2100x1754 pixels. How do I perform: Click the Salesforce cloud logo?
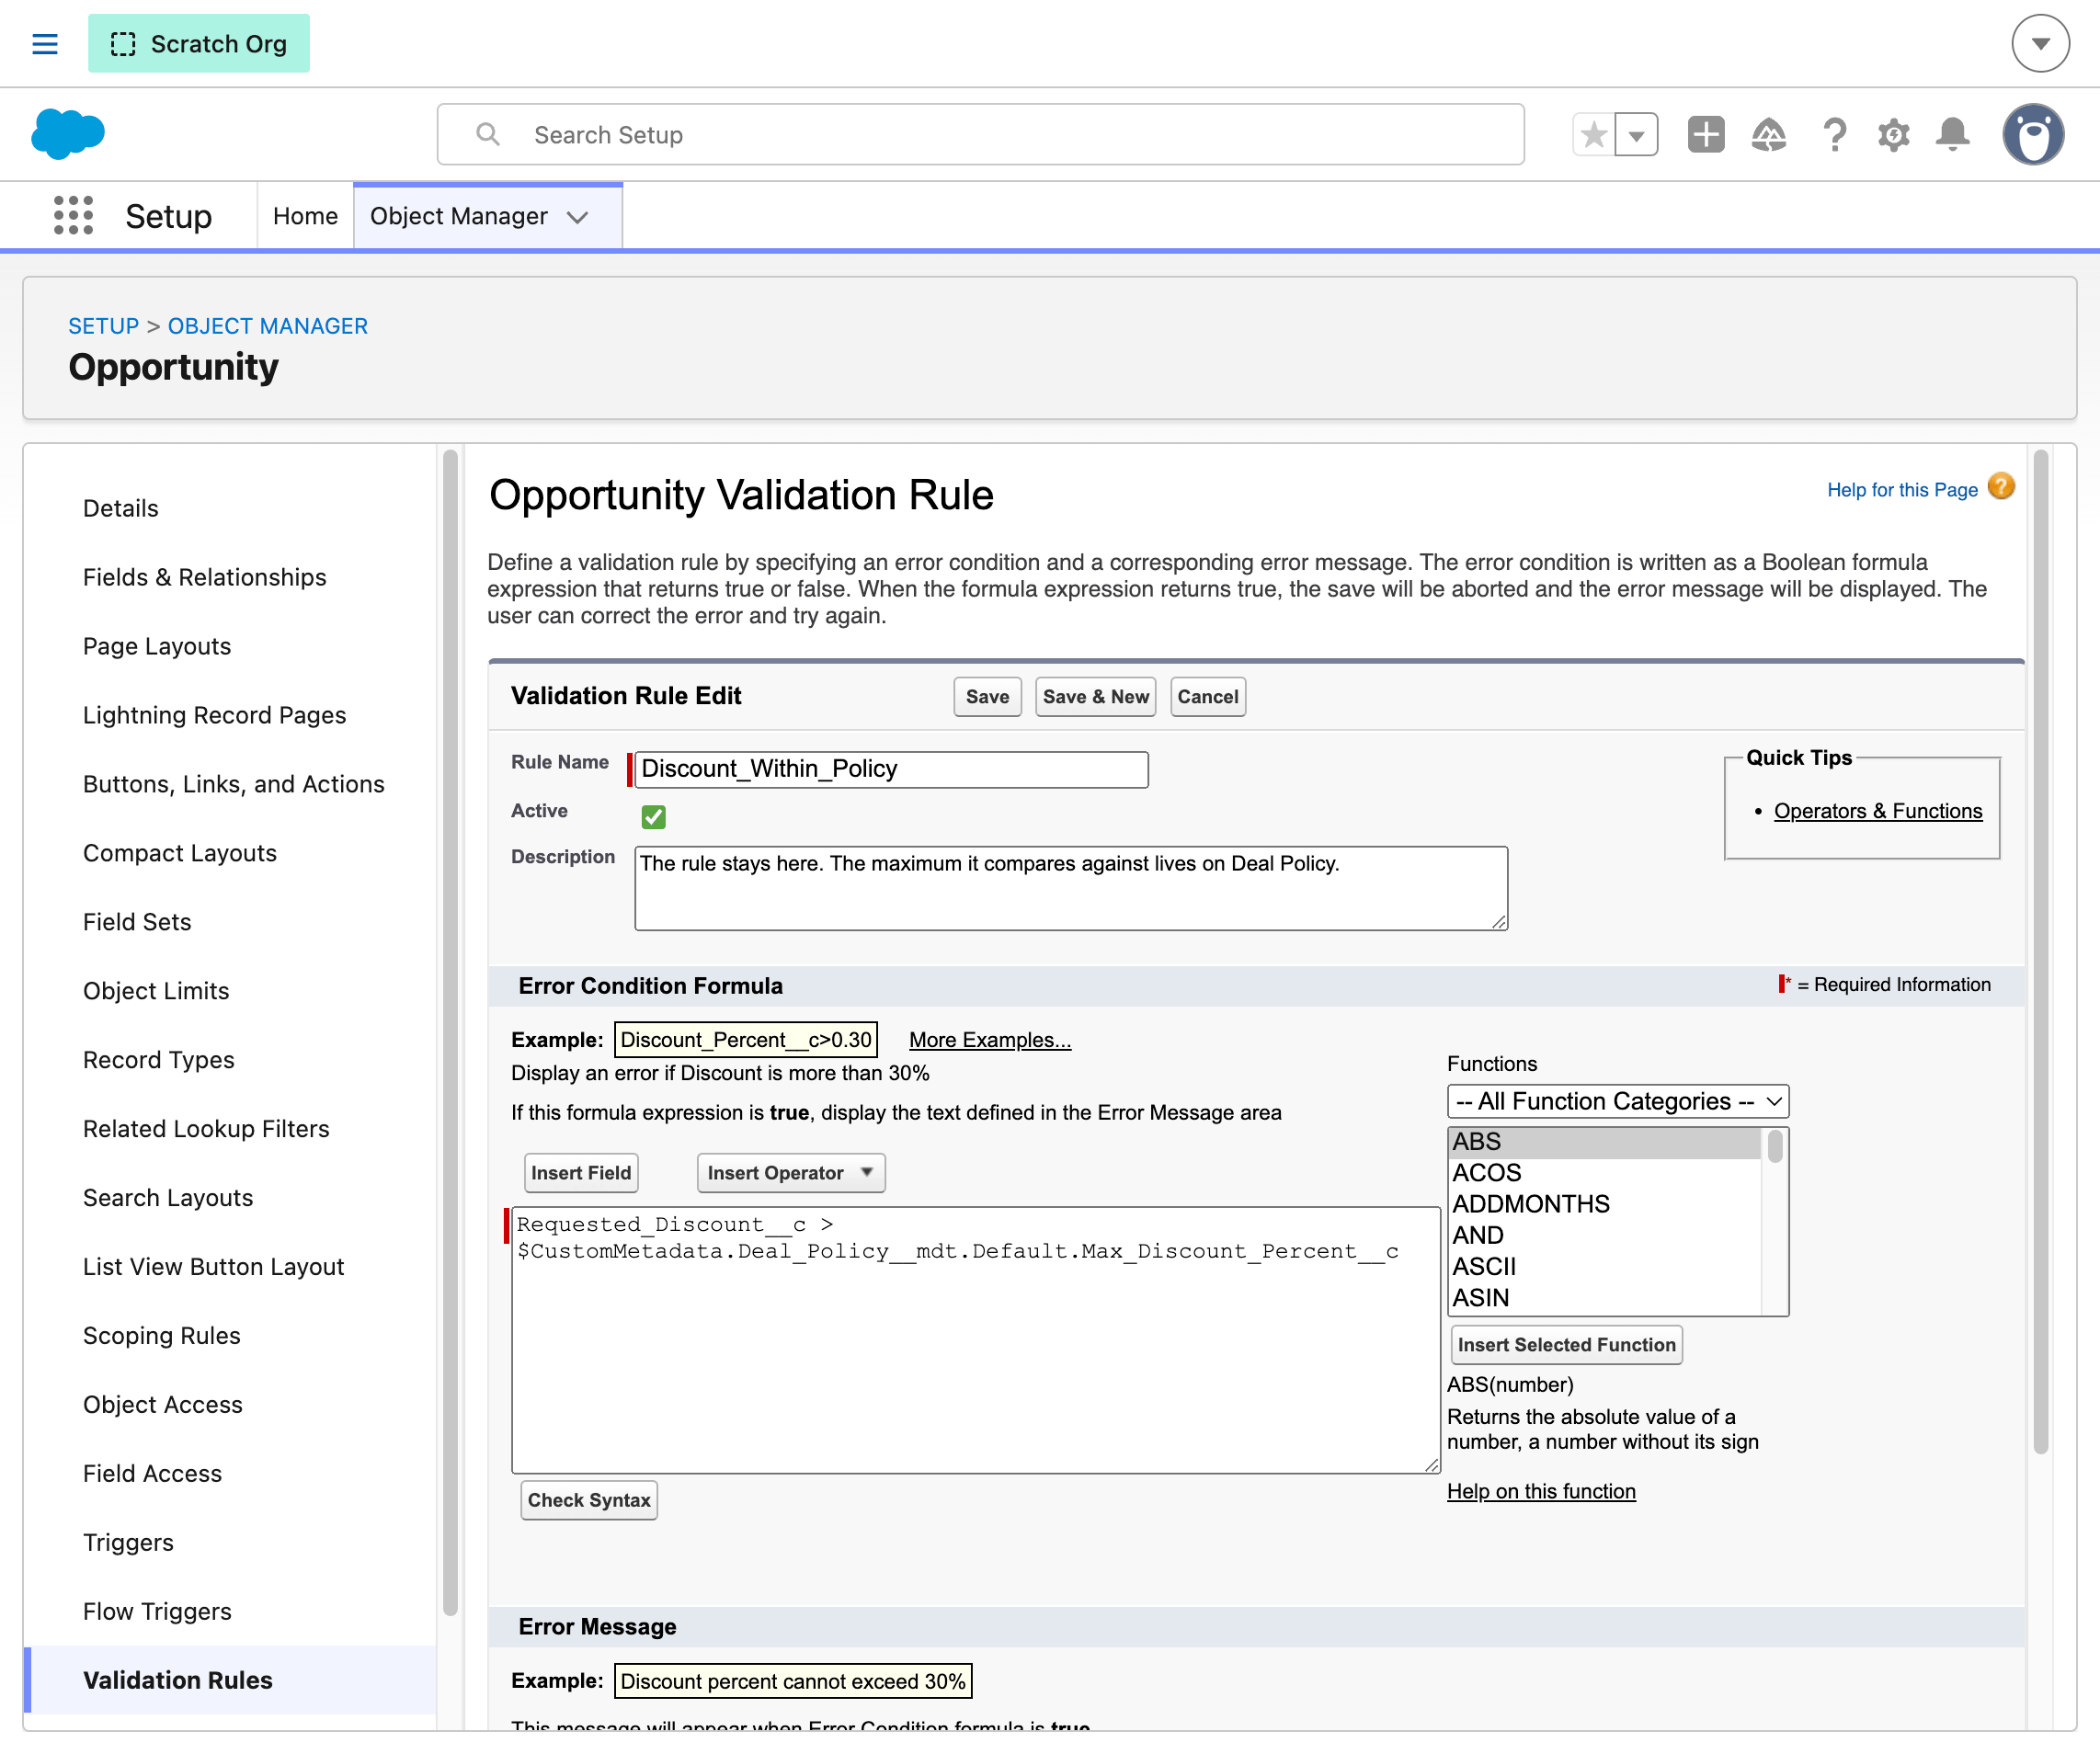click(x=67, y=134)
